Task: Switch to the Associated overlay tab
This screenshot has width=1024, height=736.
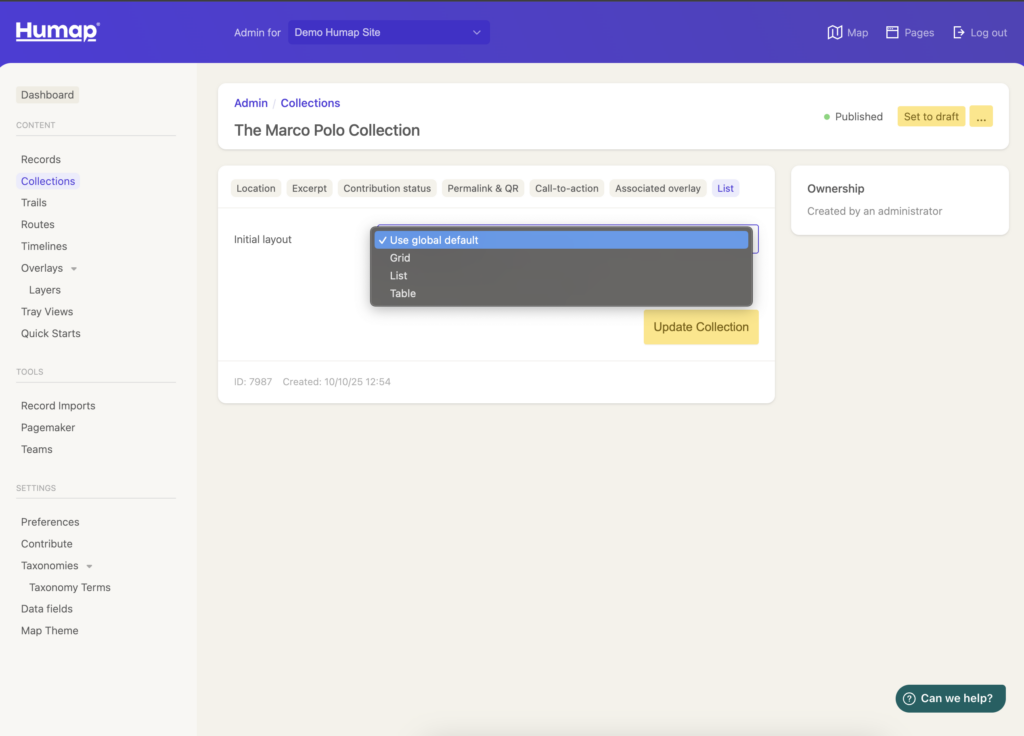Action: tap(658, 188)
